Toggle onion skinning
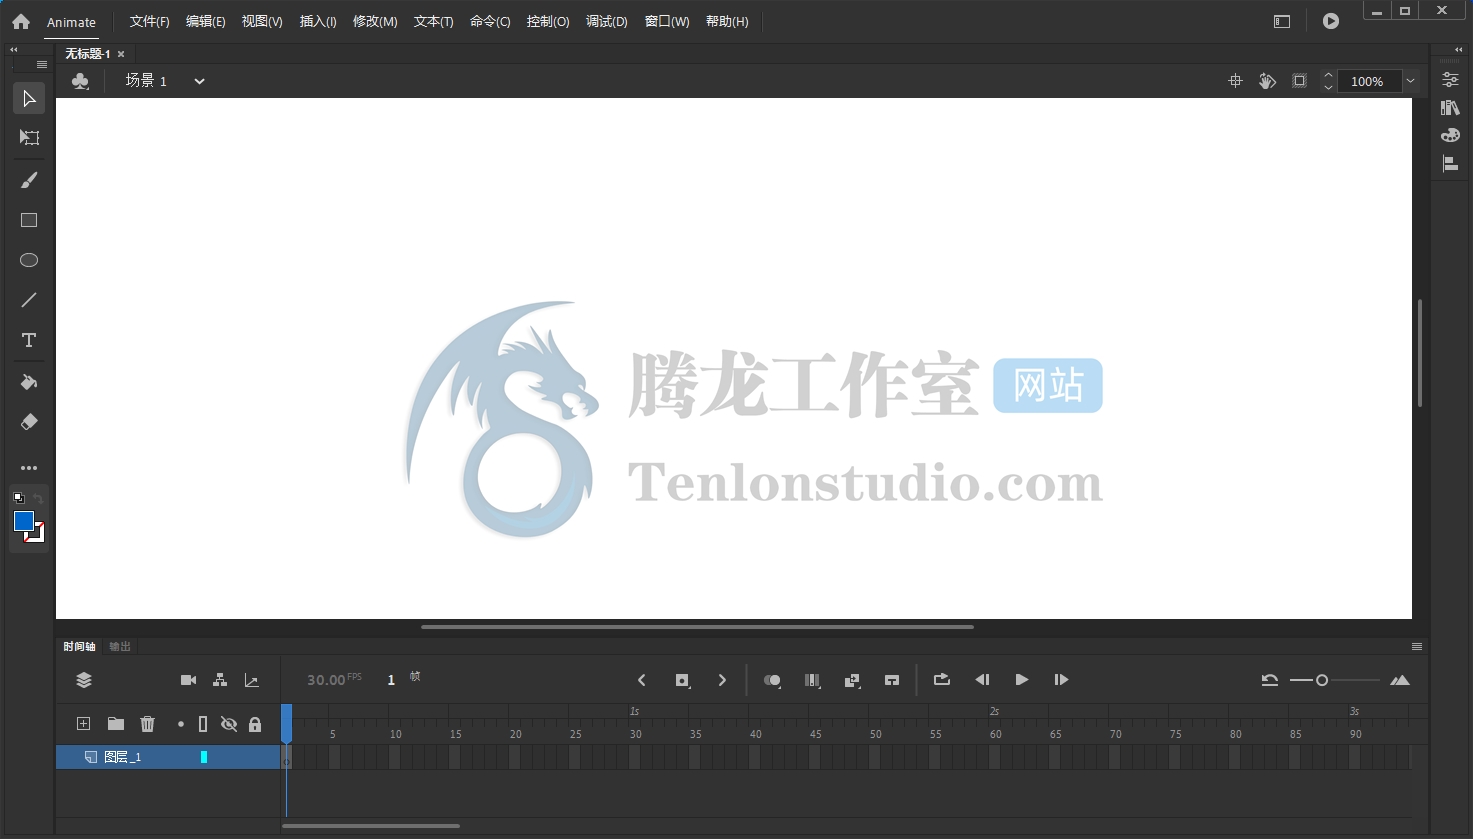Viewport: 1473px width, 839px height. [x=772, y=680]
